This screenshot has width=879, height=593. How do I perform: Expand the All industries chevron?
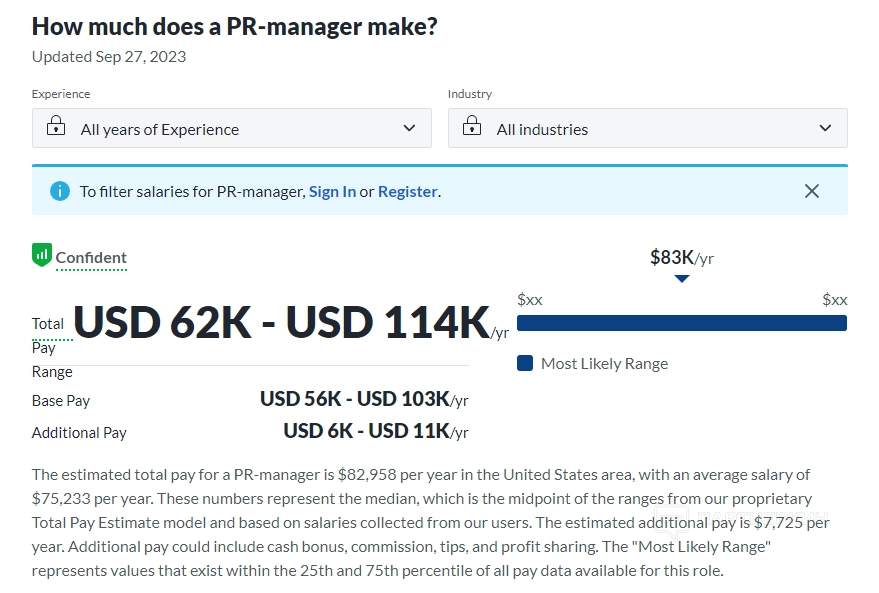coord(825,128)
